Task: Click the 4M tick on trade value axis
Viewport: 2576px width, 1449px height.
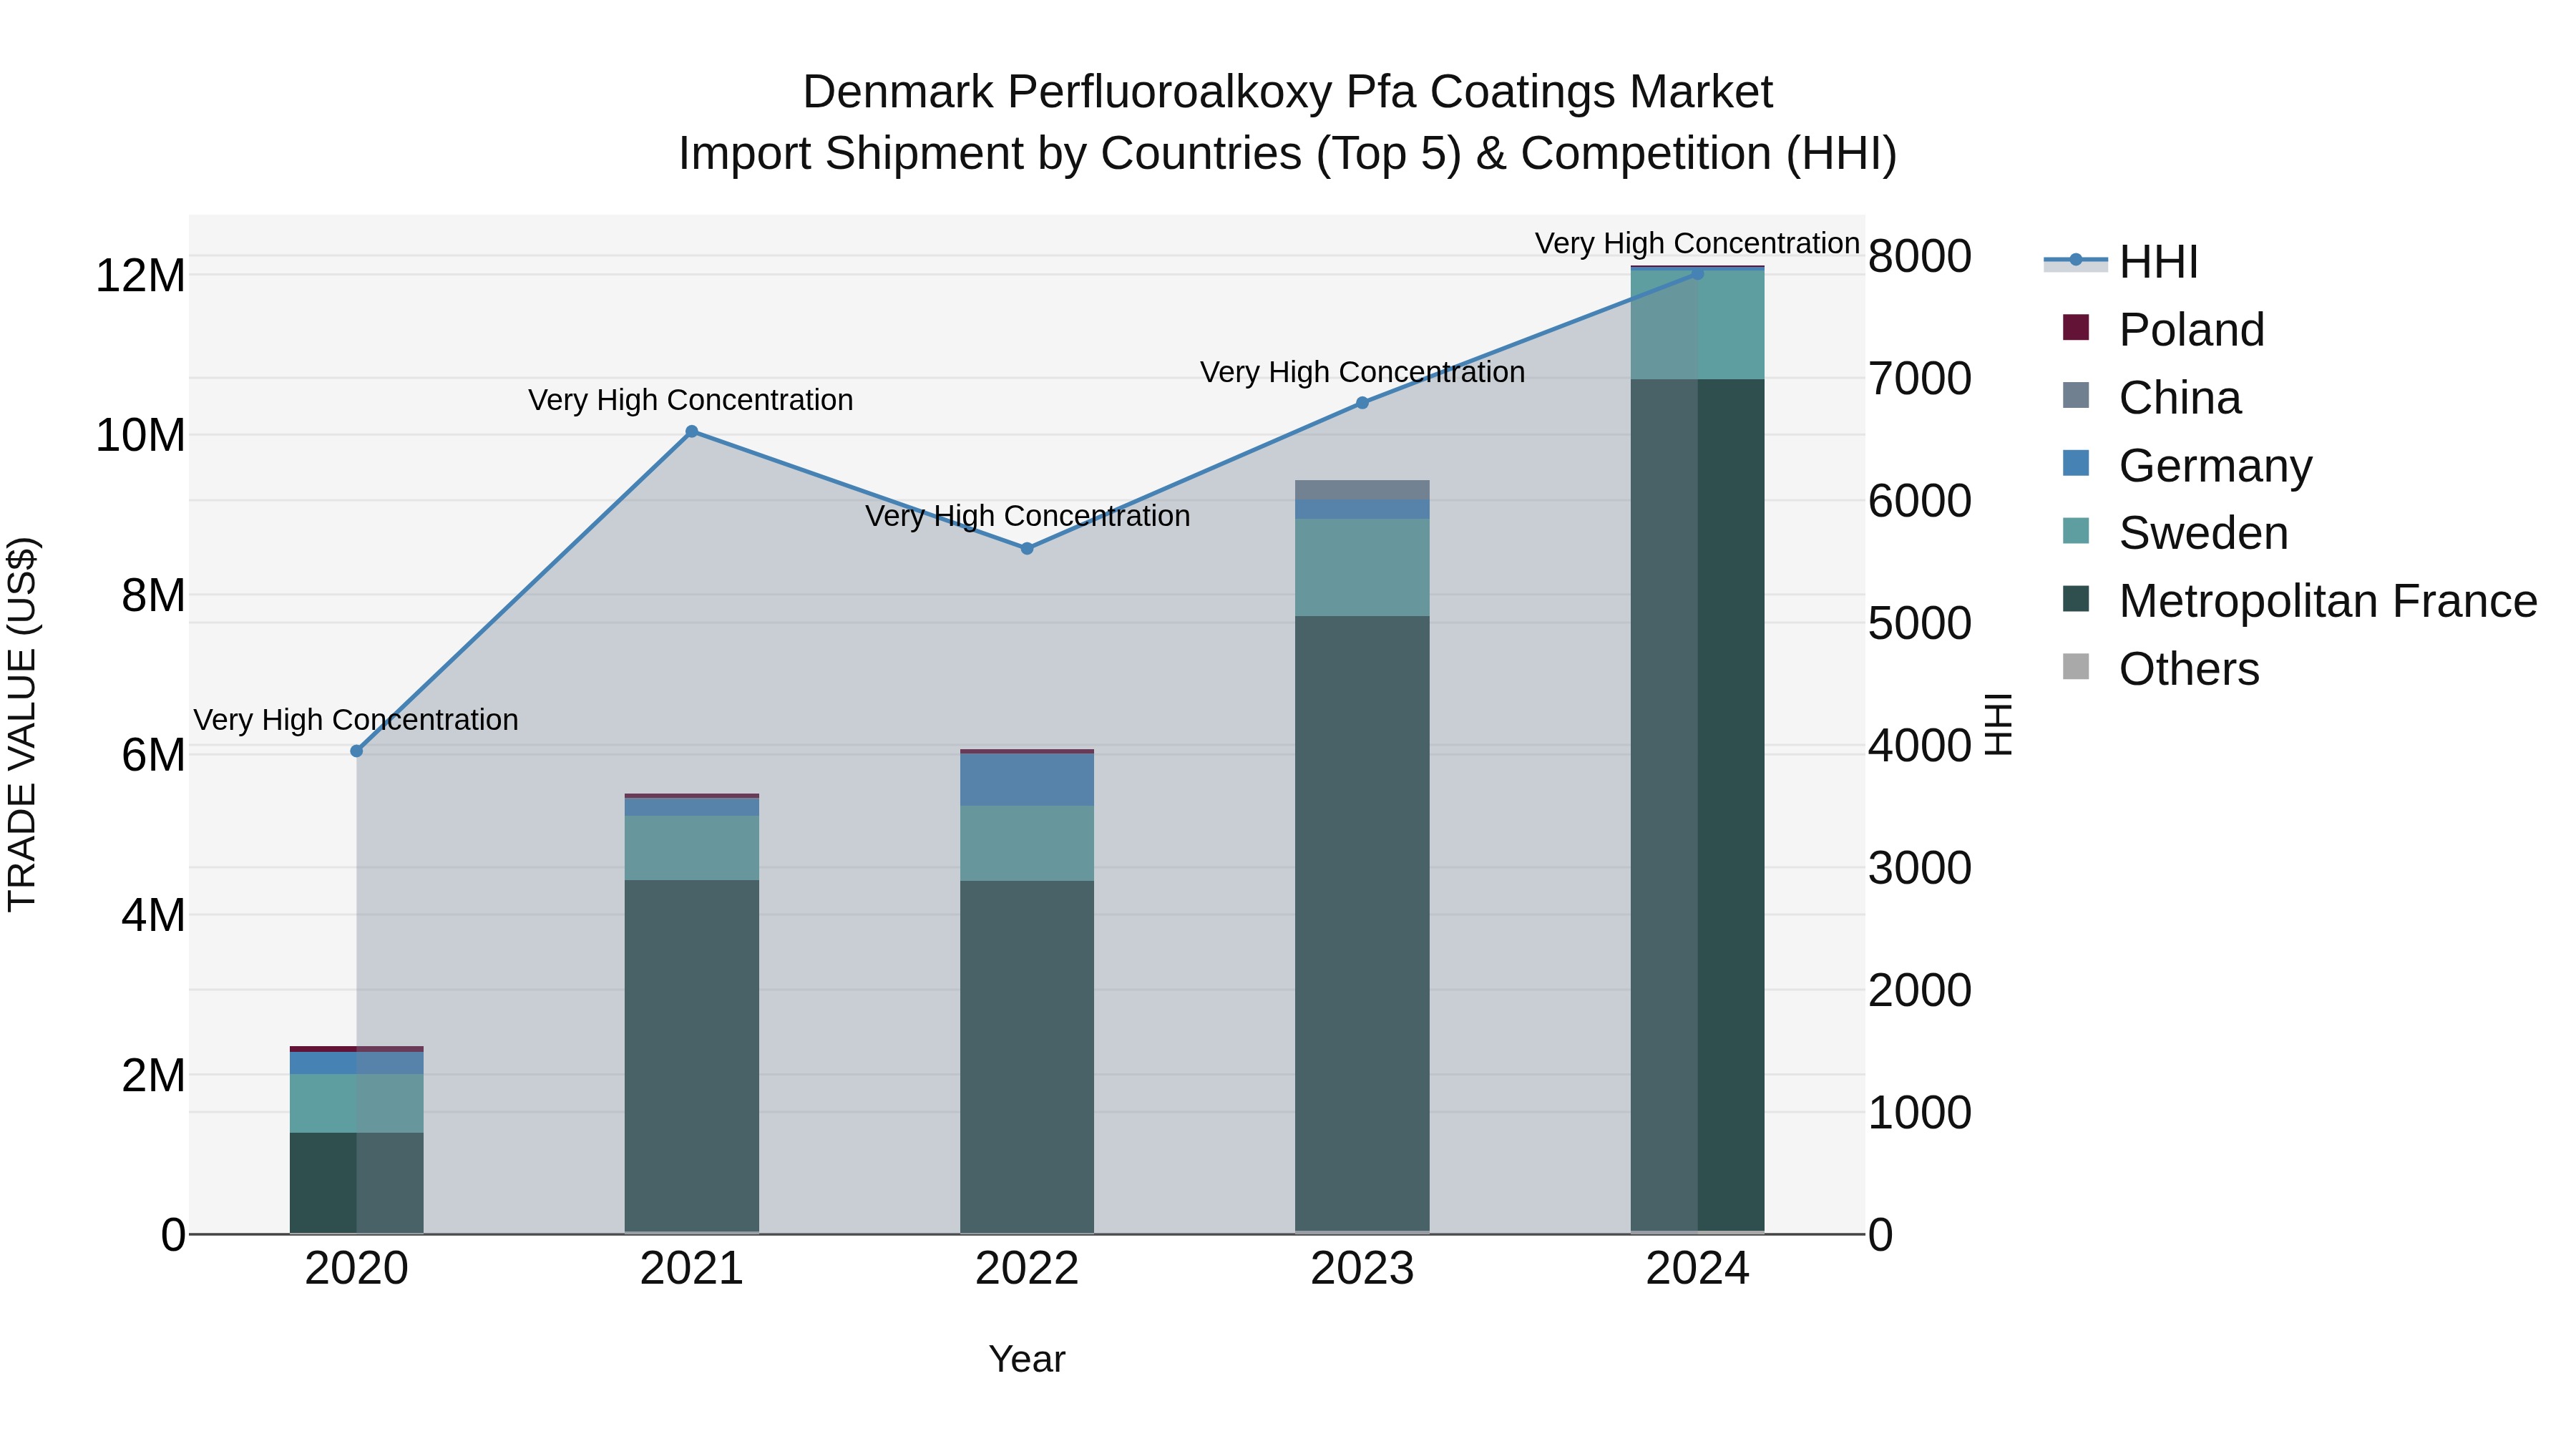Action: [x=153, y=915]
